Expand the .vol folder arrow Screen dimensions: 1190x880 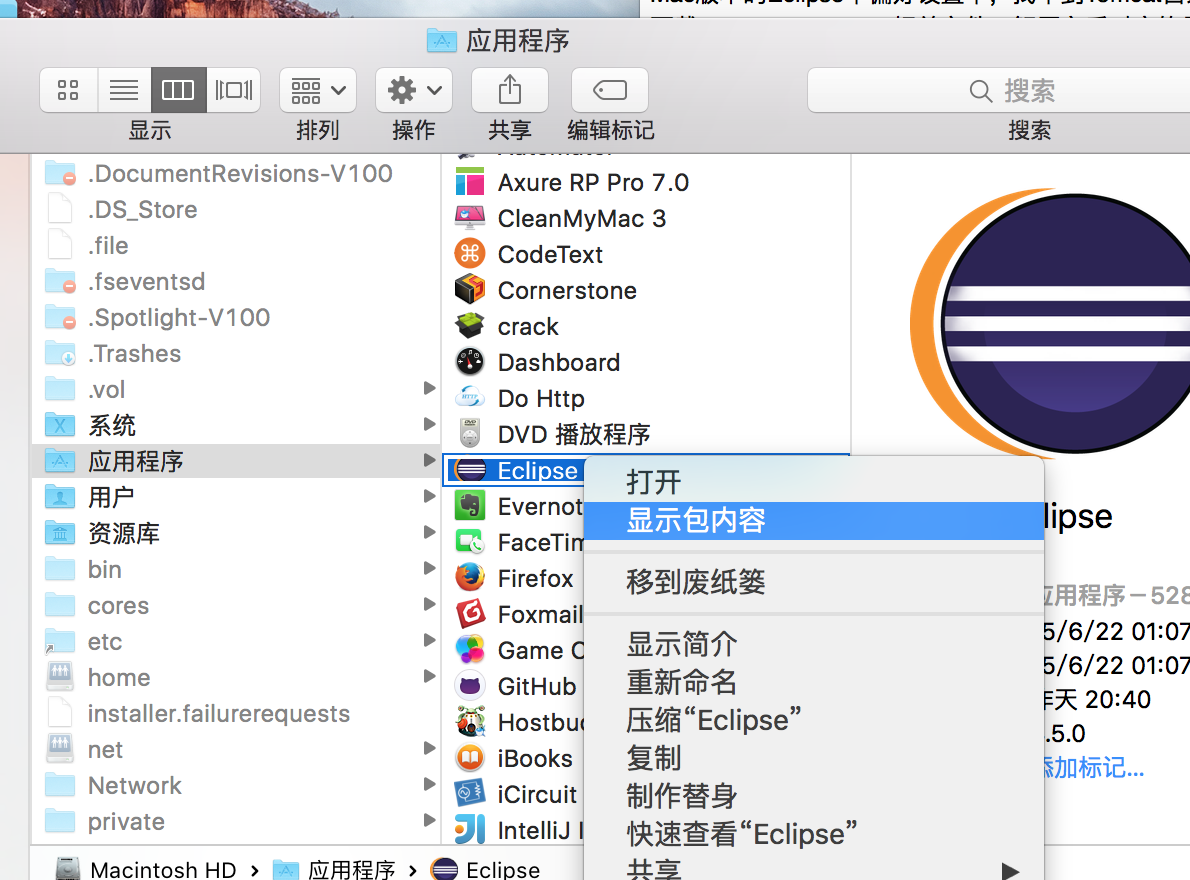tap(429, 388)
